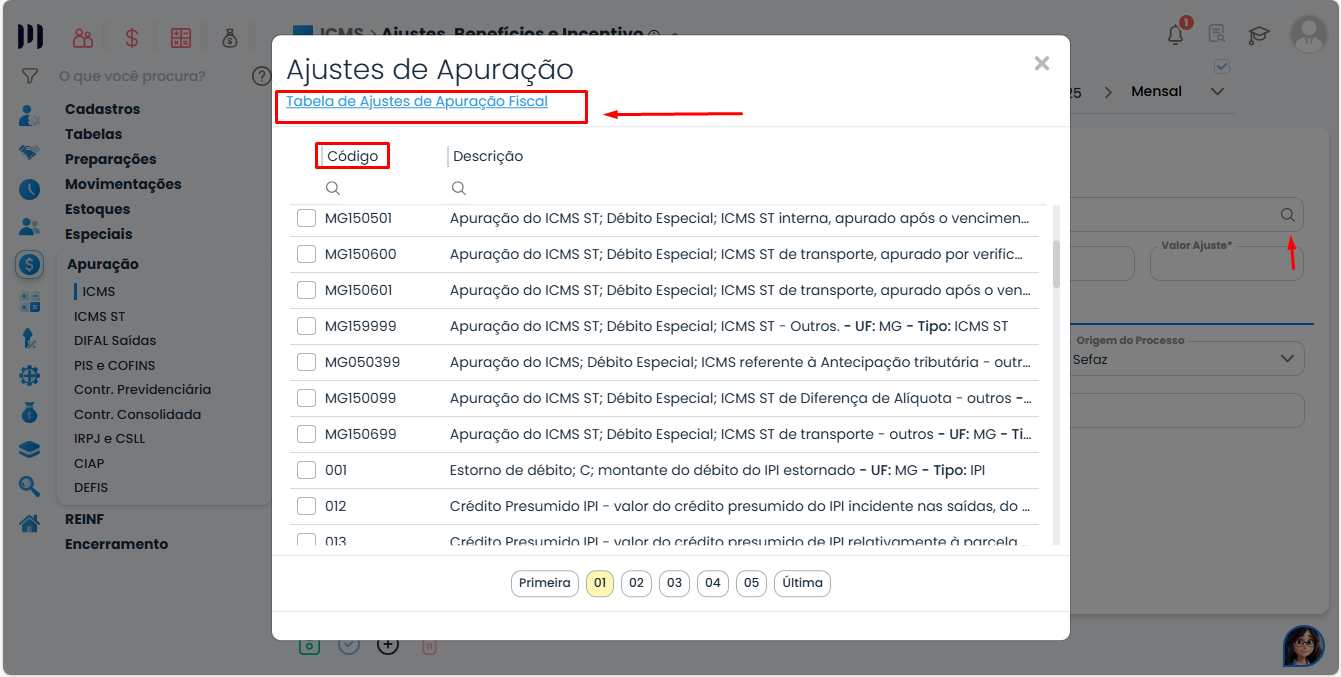Check the MG150501 adjustment row
1341x677 pixels.
pos(307,218)
